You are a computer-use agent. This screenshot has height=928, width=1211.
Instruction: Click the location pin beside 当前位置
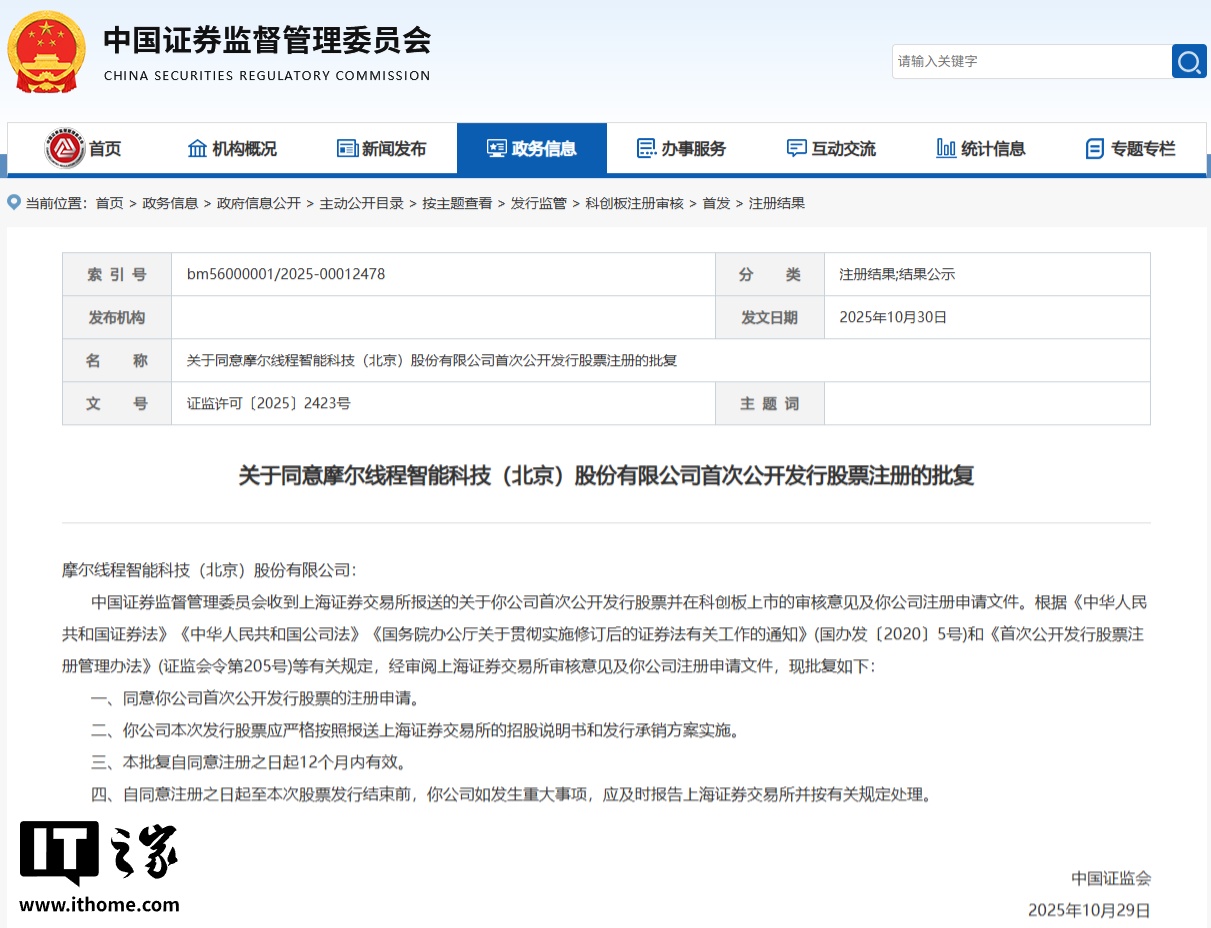coord(13,202)
